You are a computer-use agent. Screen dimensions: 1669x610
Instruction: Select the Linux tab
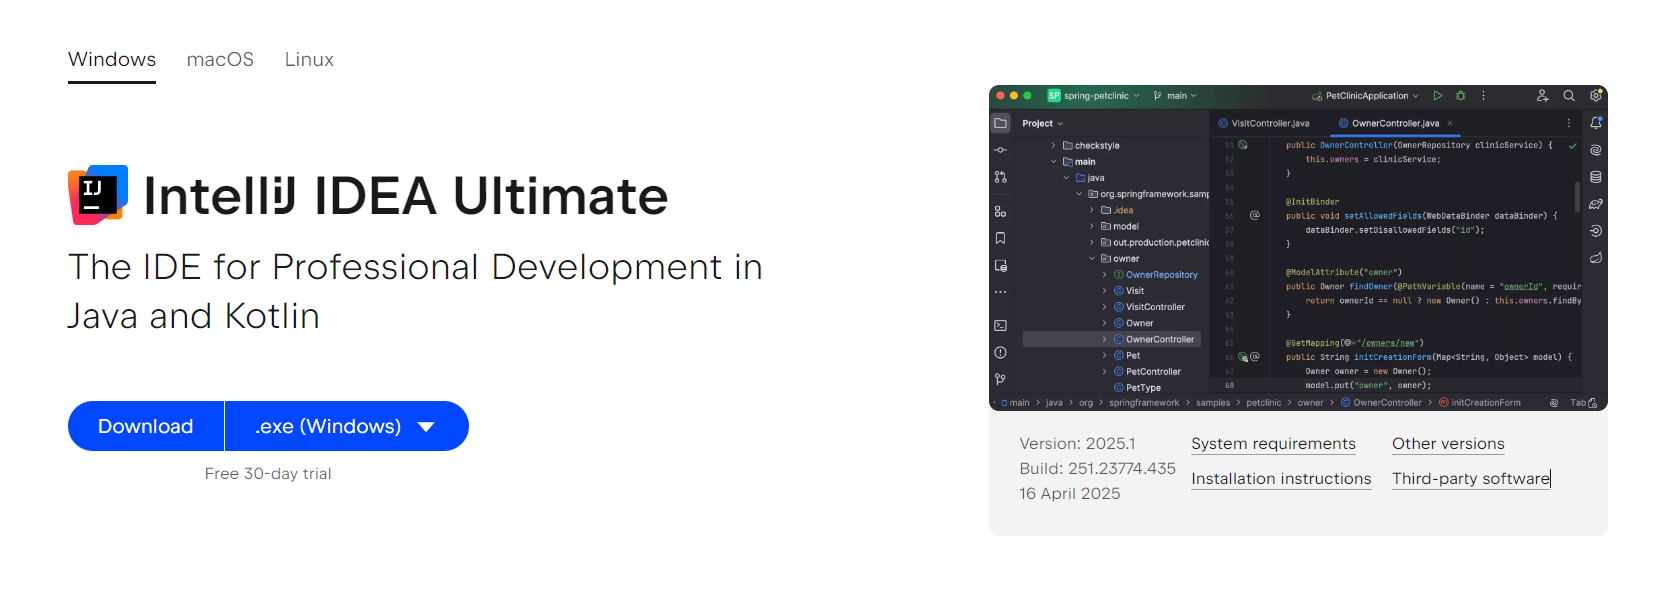[x=309, y=60]
